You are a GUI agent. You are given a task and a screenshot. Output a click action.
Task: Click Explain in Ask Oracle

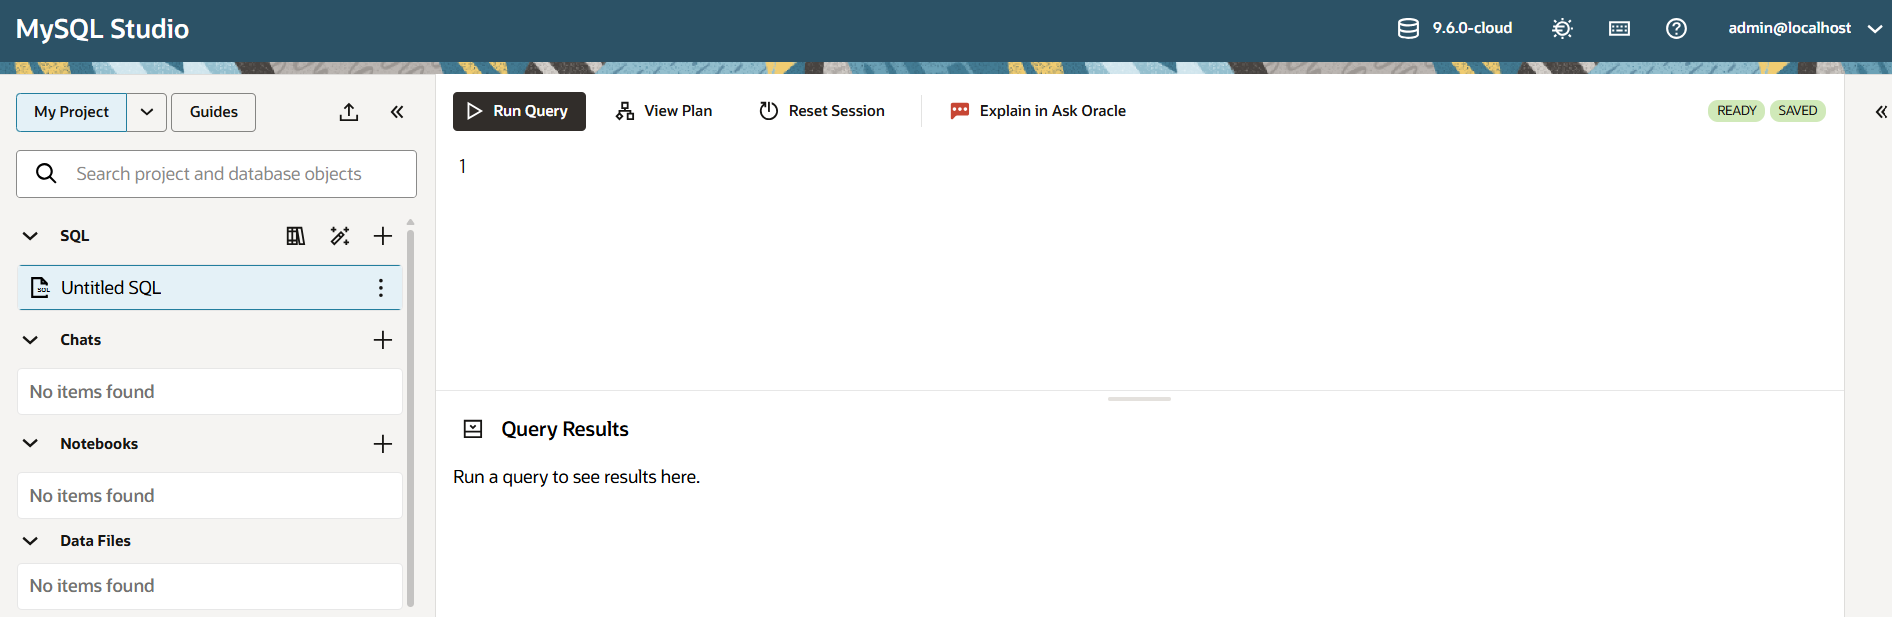click(1038, 111)
